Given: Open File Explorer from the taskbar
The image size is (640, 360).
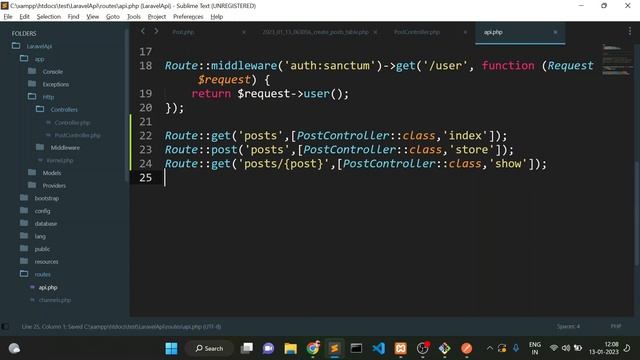Looking at the screenshot, I should tap(291, 348).
